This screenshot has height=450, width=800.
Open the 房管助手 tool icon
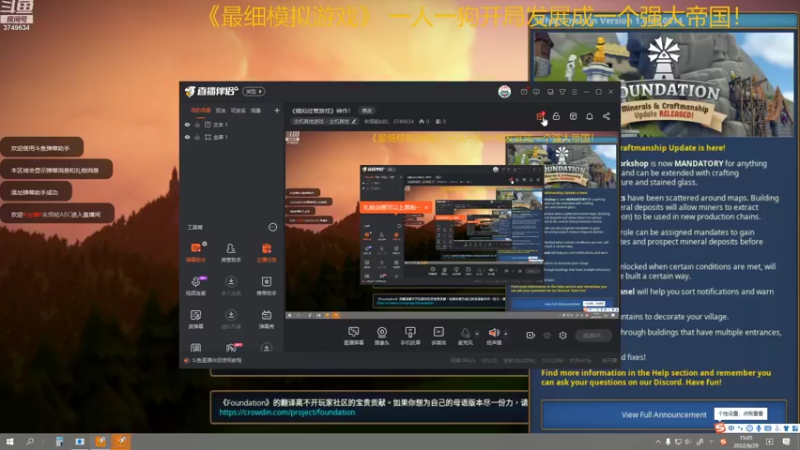point(231,252)
